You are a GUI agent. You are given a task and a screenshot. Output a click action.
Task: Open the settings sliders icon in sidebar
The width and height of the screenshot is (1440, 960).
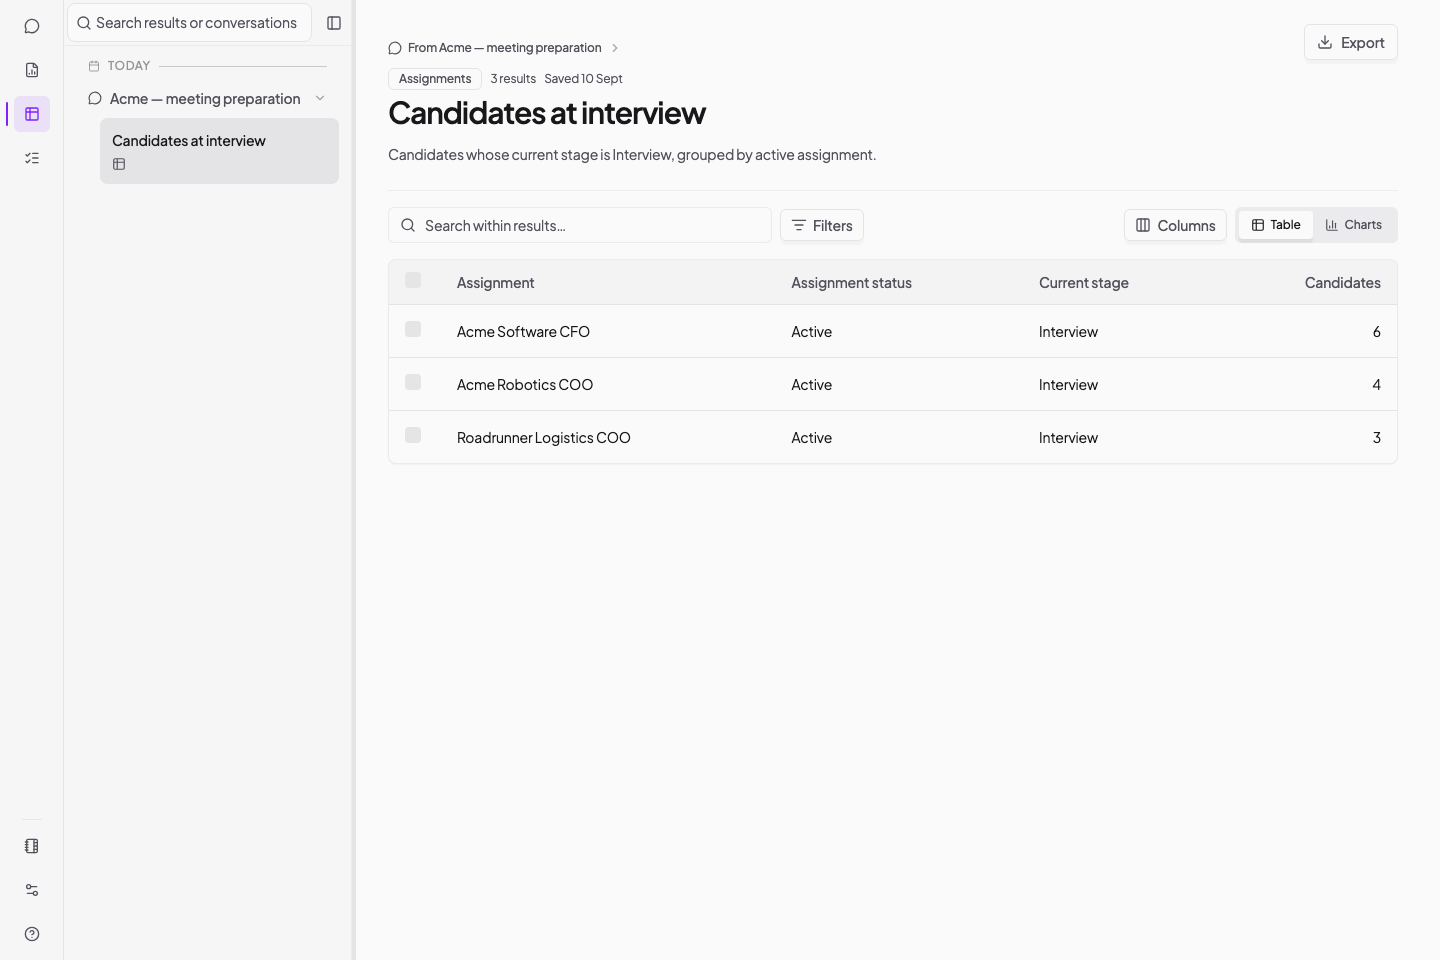pyautogui.click(x=32, y=890)
